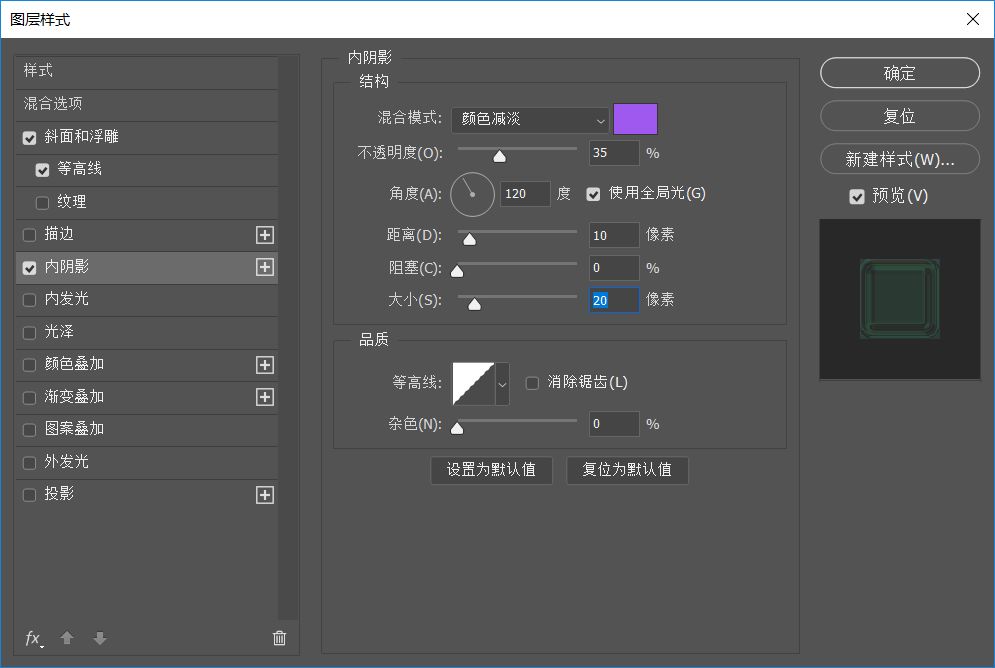Viewport: 995px width, 668px height.
Task: Click the purple shadow color swatch
Action: click(x=635, y=119)
